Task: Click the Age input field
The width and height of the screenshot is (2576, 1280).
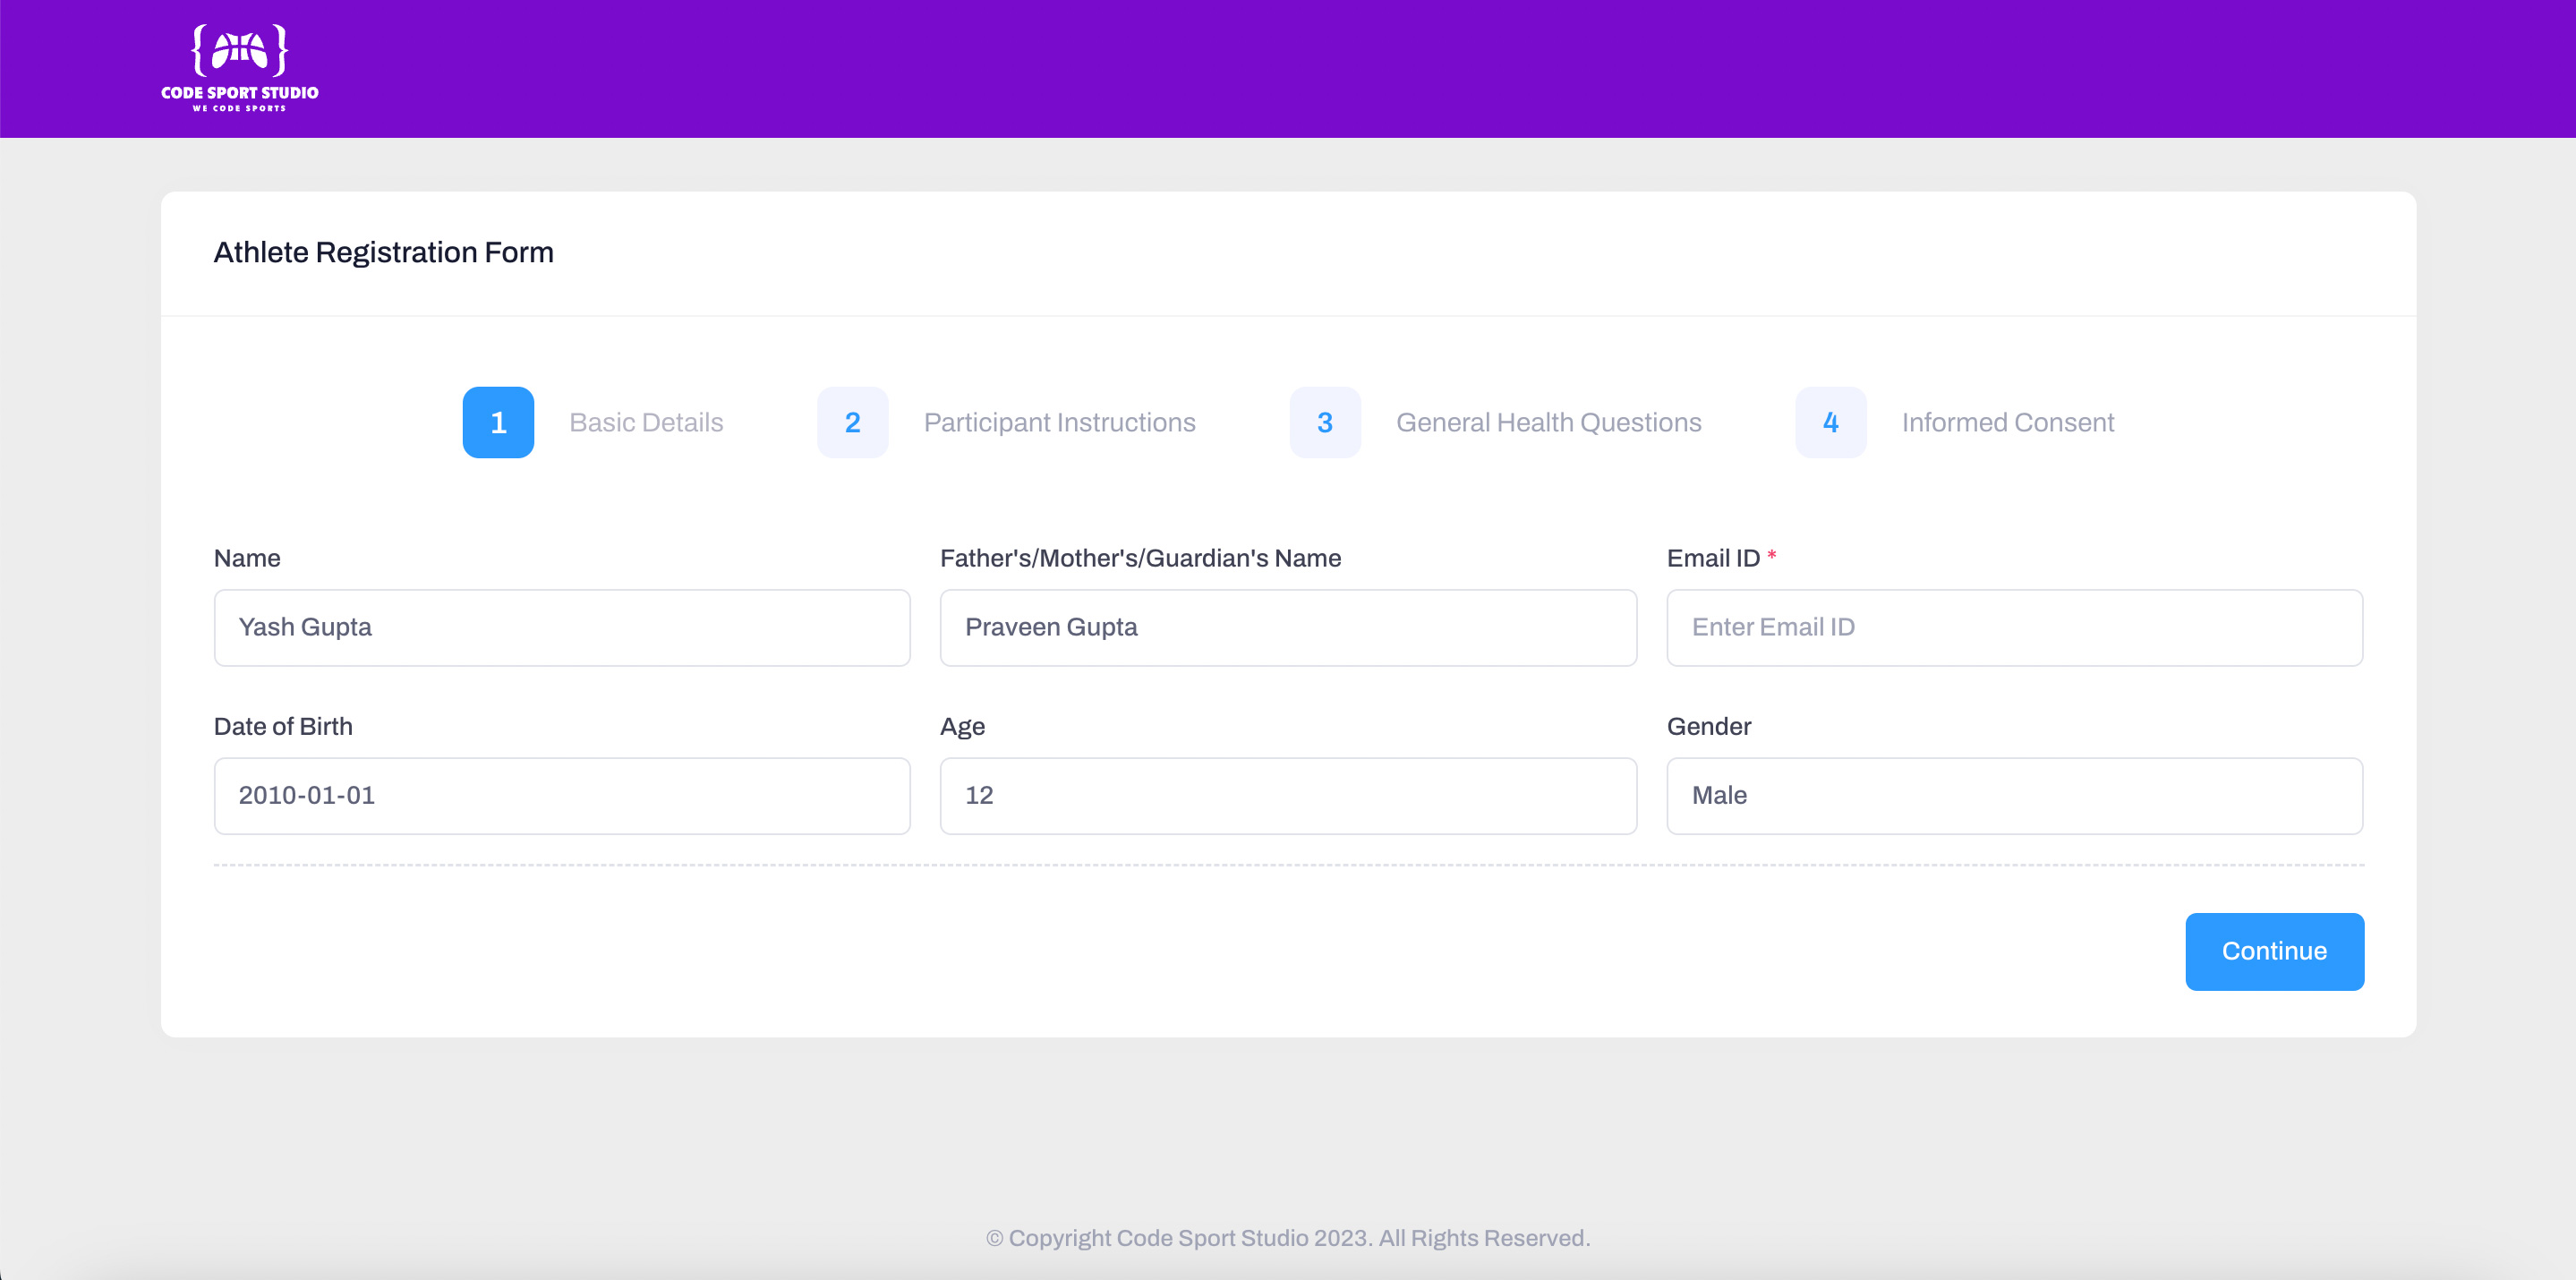Action: click(x=1288, y=795)
